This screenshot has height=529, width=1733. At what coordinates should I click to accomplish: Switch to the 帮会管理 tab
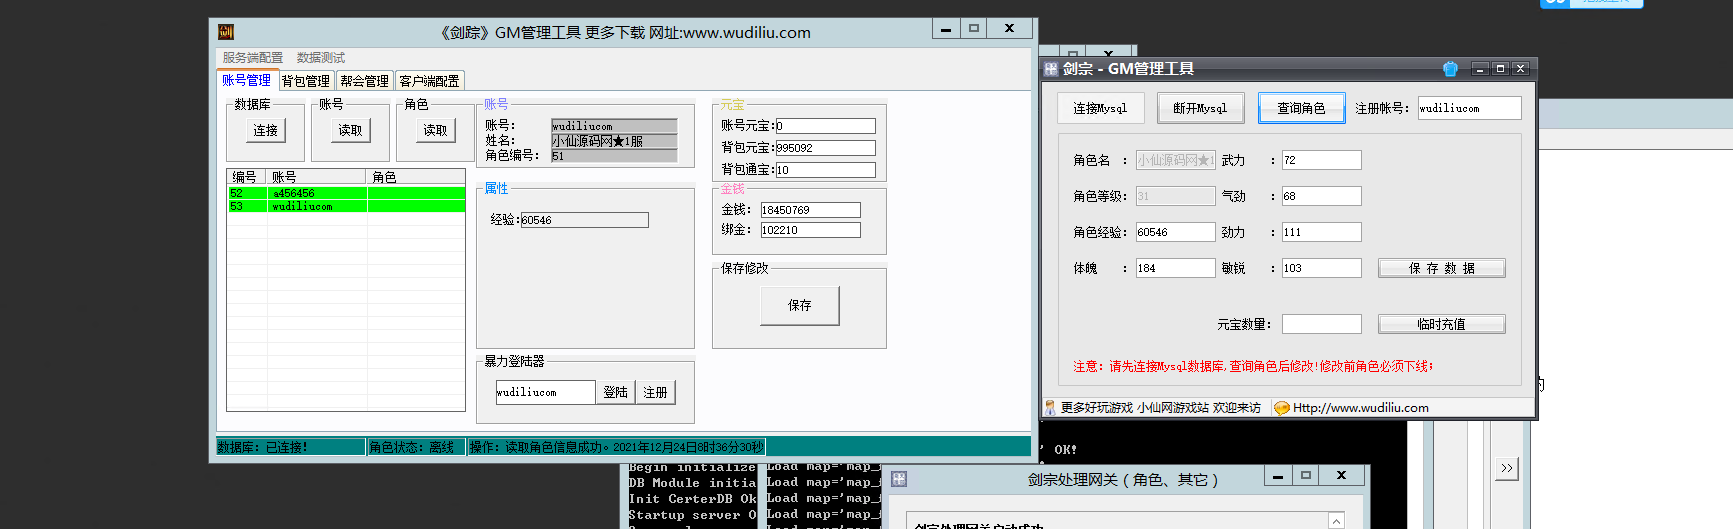coord(364,81)
